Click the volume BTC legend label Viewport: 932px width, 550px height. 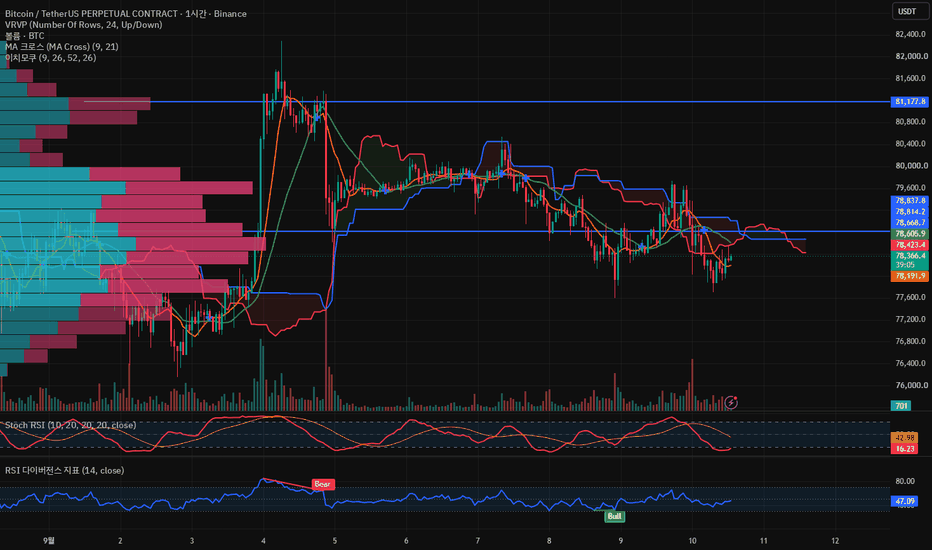coord(24,36)
